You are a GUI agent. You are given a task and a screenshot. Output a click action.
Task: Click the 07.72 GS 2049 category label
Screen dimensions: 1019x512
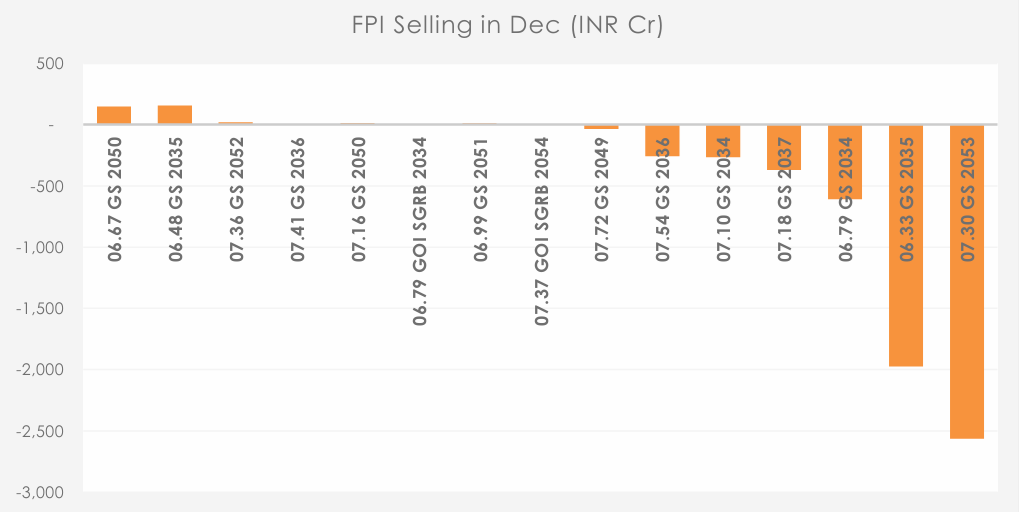[x=603, y=200]
